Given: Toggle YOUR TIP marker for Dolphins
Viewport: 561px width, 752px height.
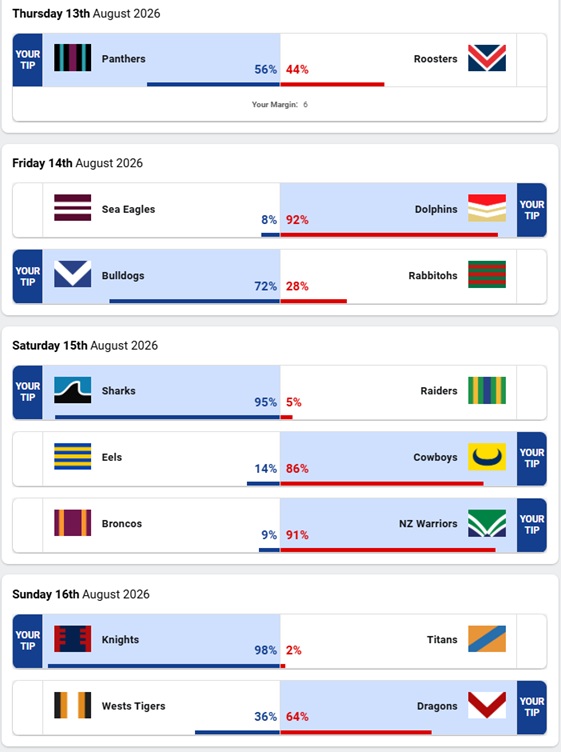Looking at the screenshot, I should pos(532,210).
